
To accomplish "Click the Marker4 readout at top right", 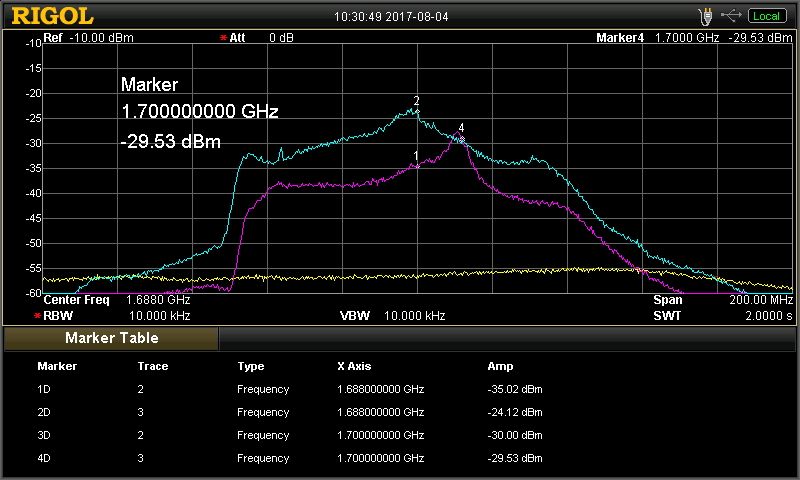I will [x=691, y=38].
